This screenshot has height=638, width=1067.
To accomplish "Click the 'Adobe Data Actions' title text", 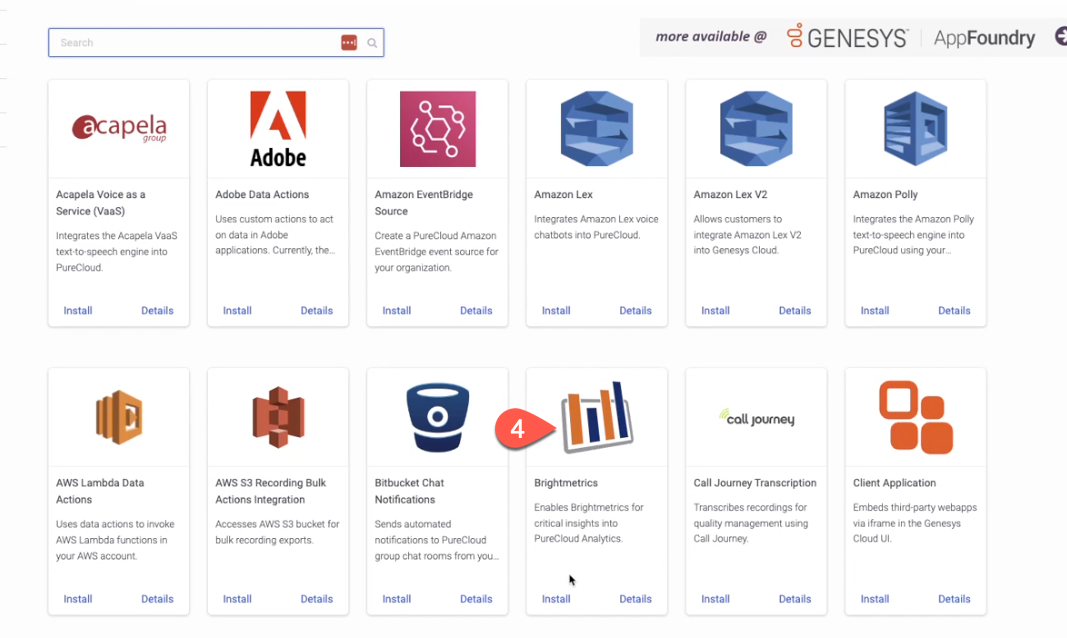I will (x=262, y=194).
